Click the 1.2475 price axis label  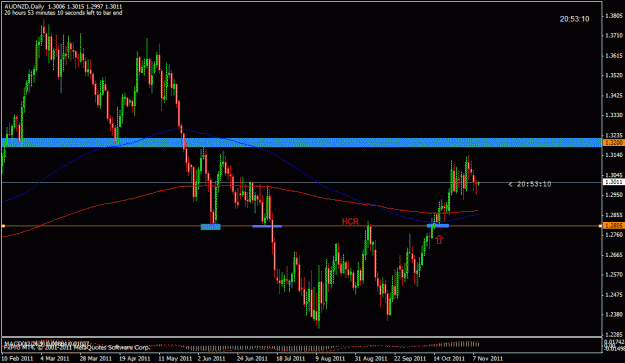pyautogui.click(x=613, y=295)
